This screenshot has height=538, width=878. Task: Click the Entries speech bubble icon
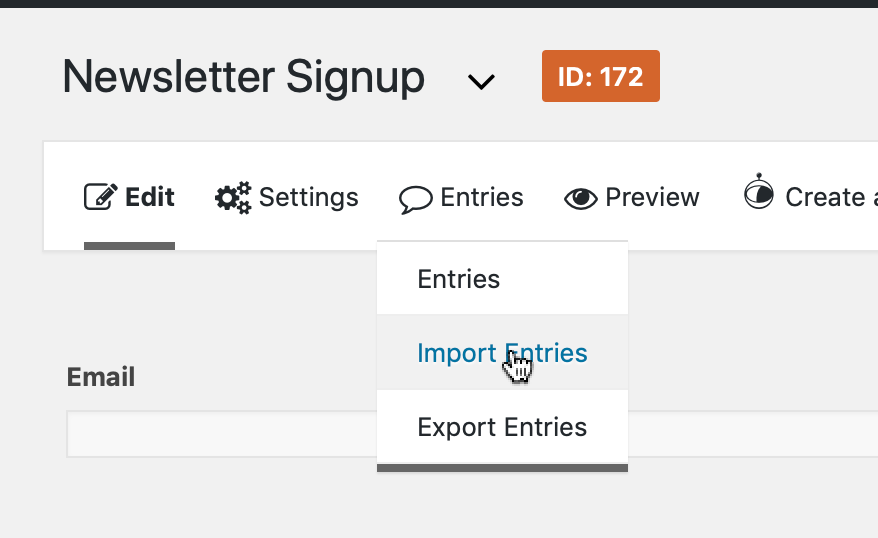[x=415, y=200]
